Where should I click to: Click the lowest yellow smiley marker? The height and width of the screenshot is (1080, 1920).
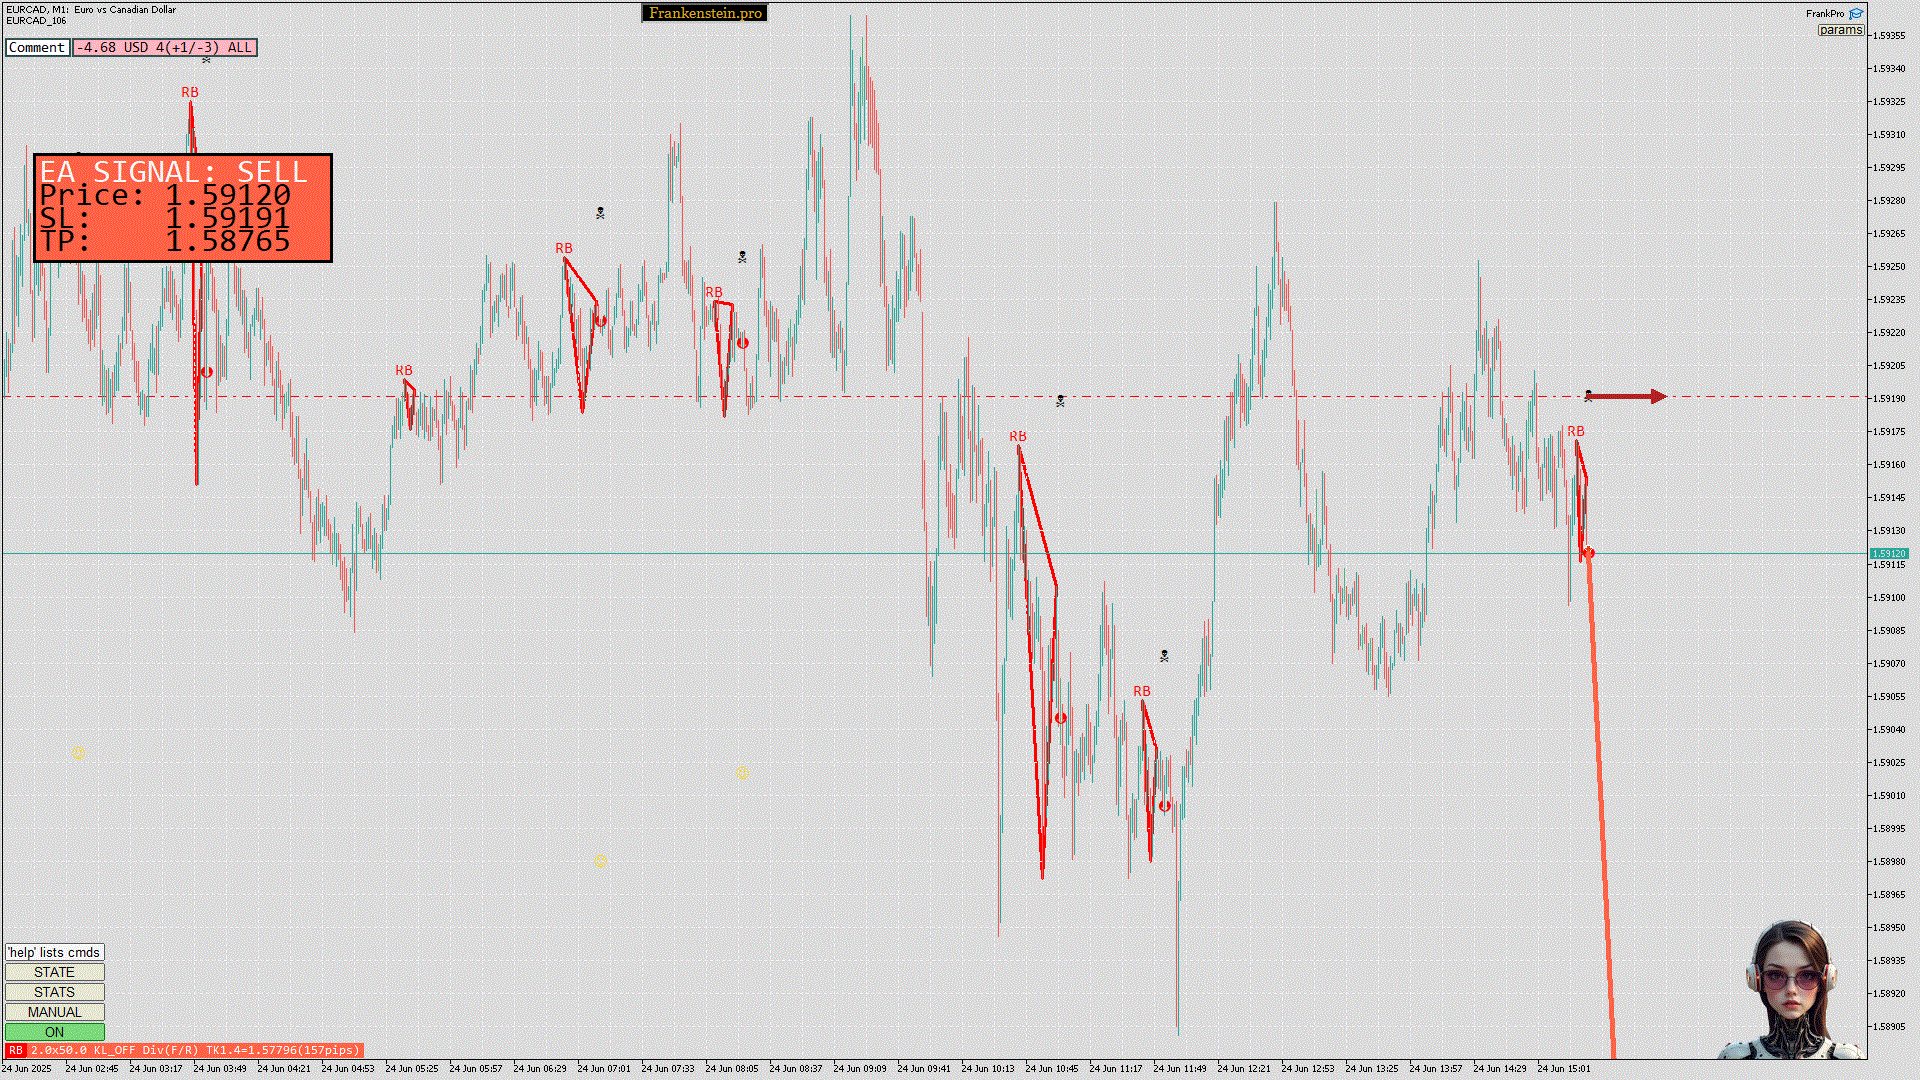pos(600,861)
